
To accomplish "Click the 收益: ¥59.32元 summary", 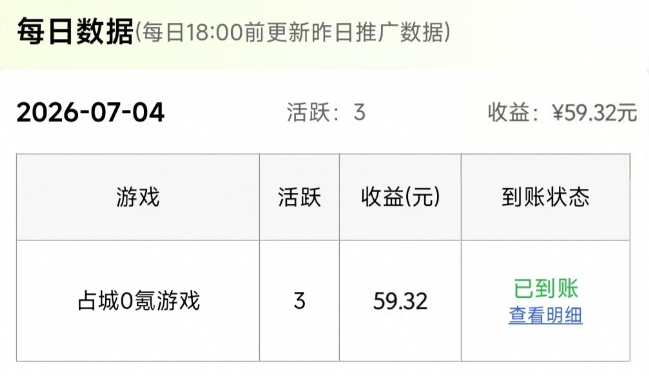I will click(x=562, y=113).
